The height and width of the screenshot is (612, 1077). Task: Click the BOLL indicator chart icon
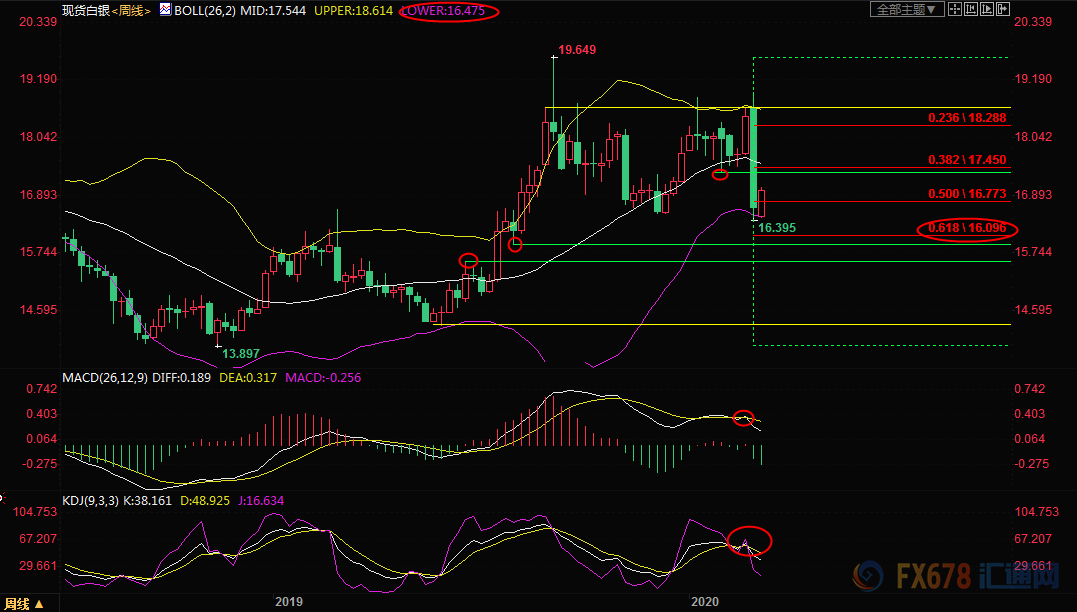pos(165,10)
